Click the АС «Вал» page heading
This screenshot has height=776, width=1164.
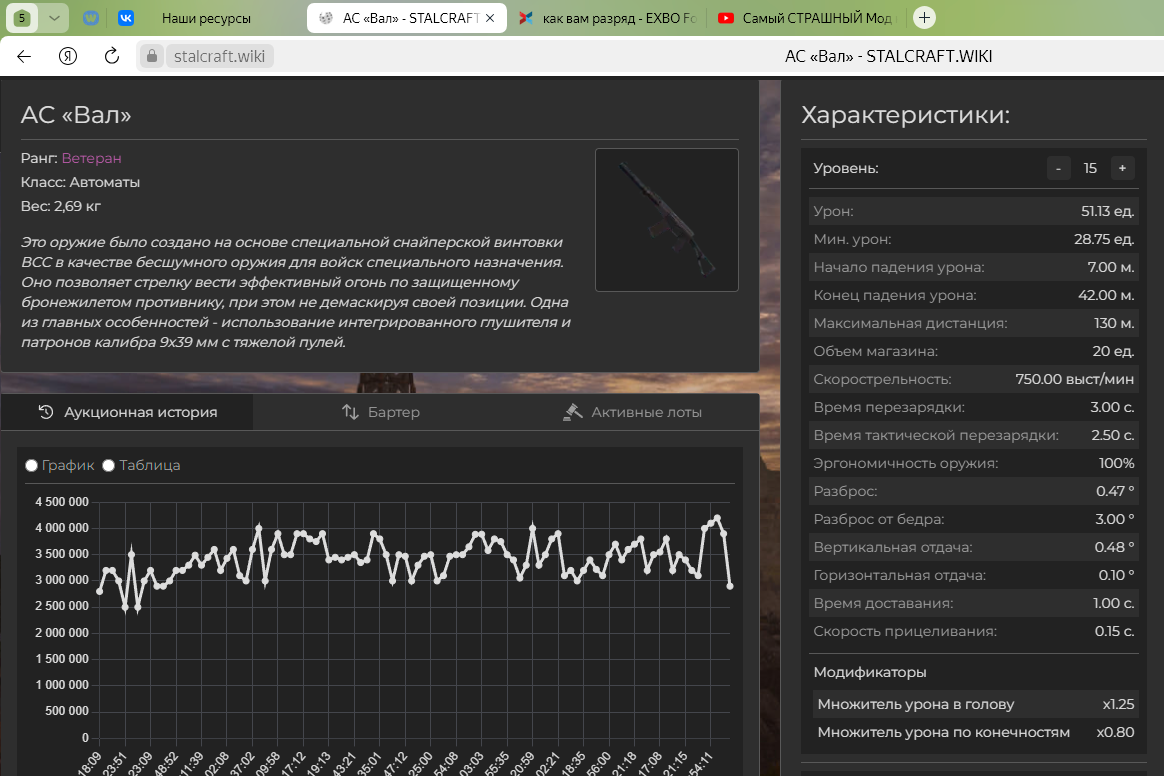[76, 115]
